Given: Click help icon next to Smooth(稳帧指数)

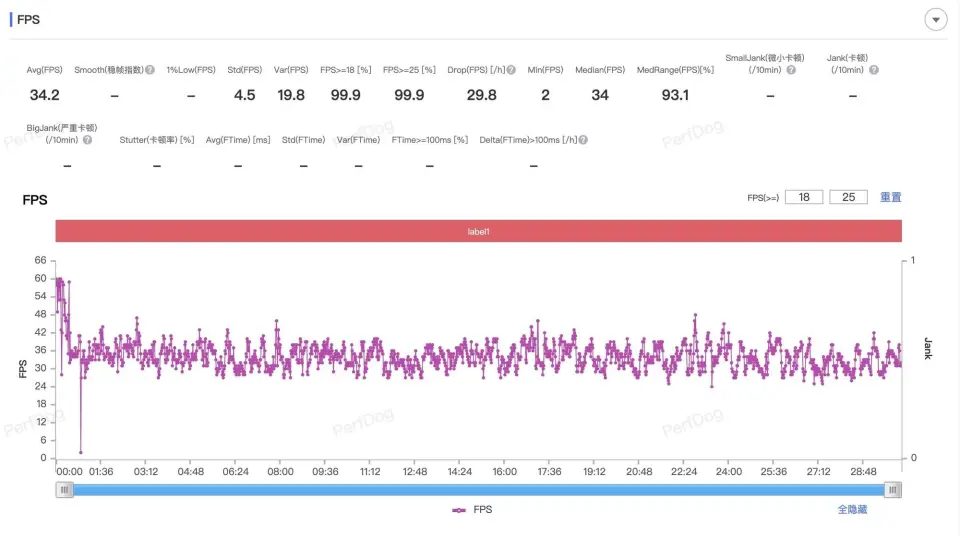Looking at the screenshot, I should 150,70.
